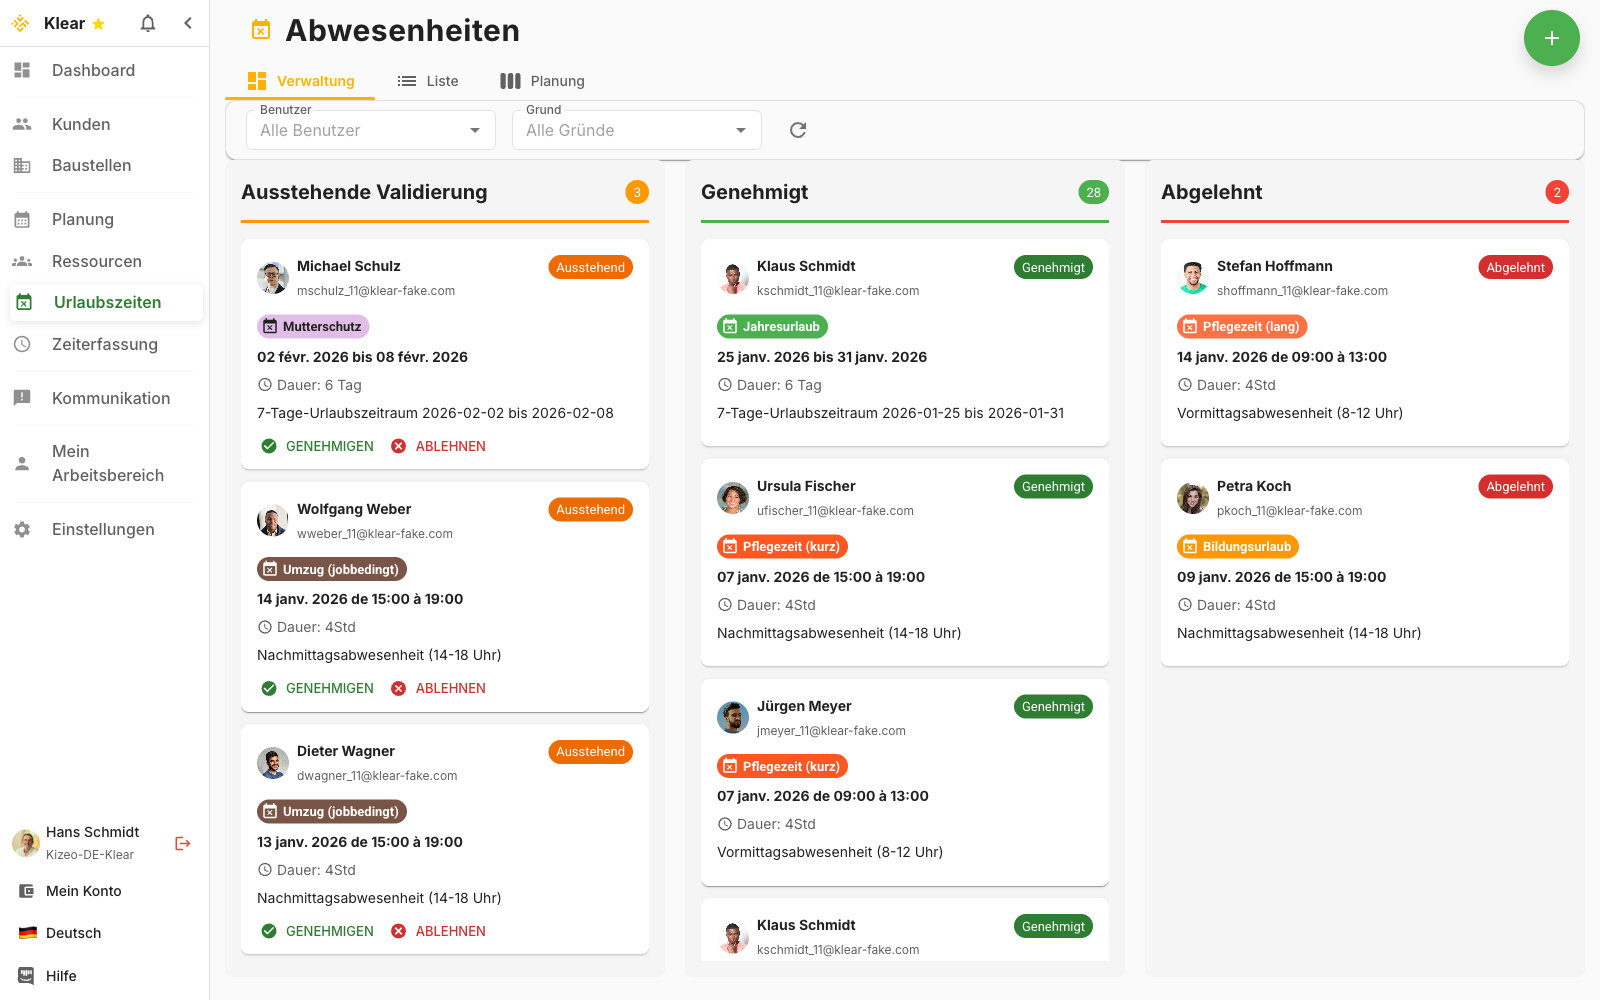Open Einstellungen from the sidebar
1600x1000 pixels.
click(103, 529)
